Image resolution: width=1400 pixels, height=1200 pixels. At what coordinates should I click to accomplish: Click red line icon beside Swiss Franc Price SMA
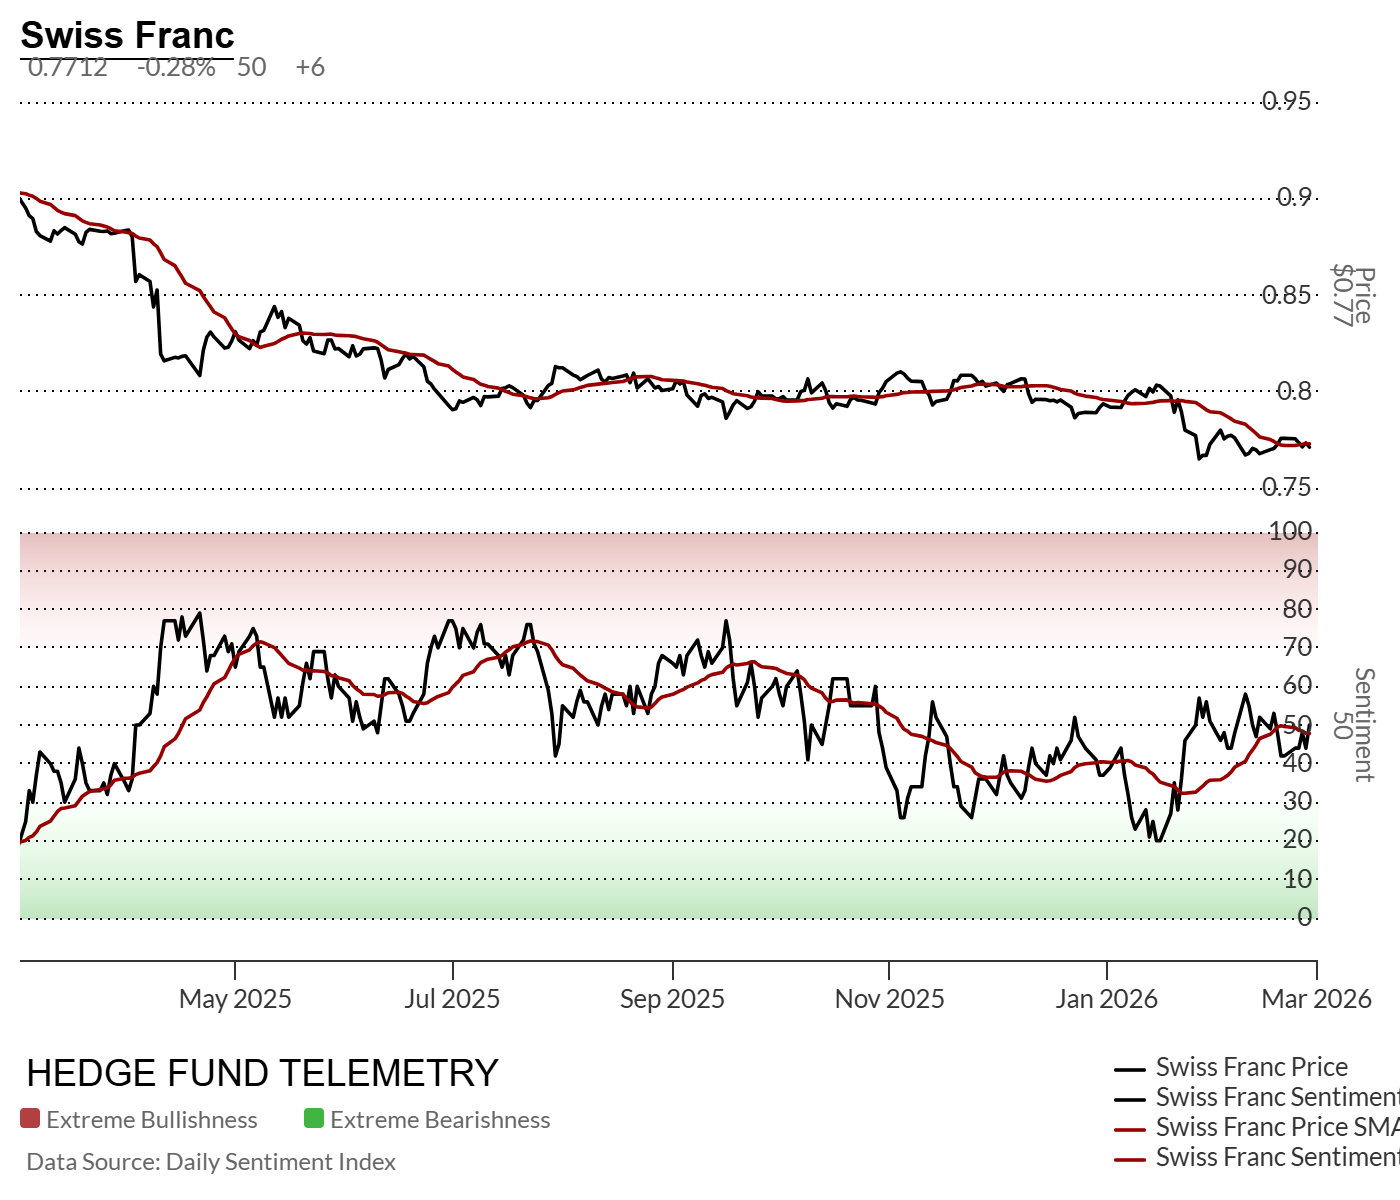tap(1130, 1129)
